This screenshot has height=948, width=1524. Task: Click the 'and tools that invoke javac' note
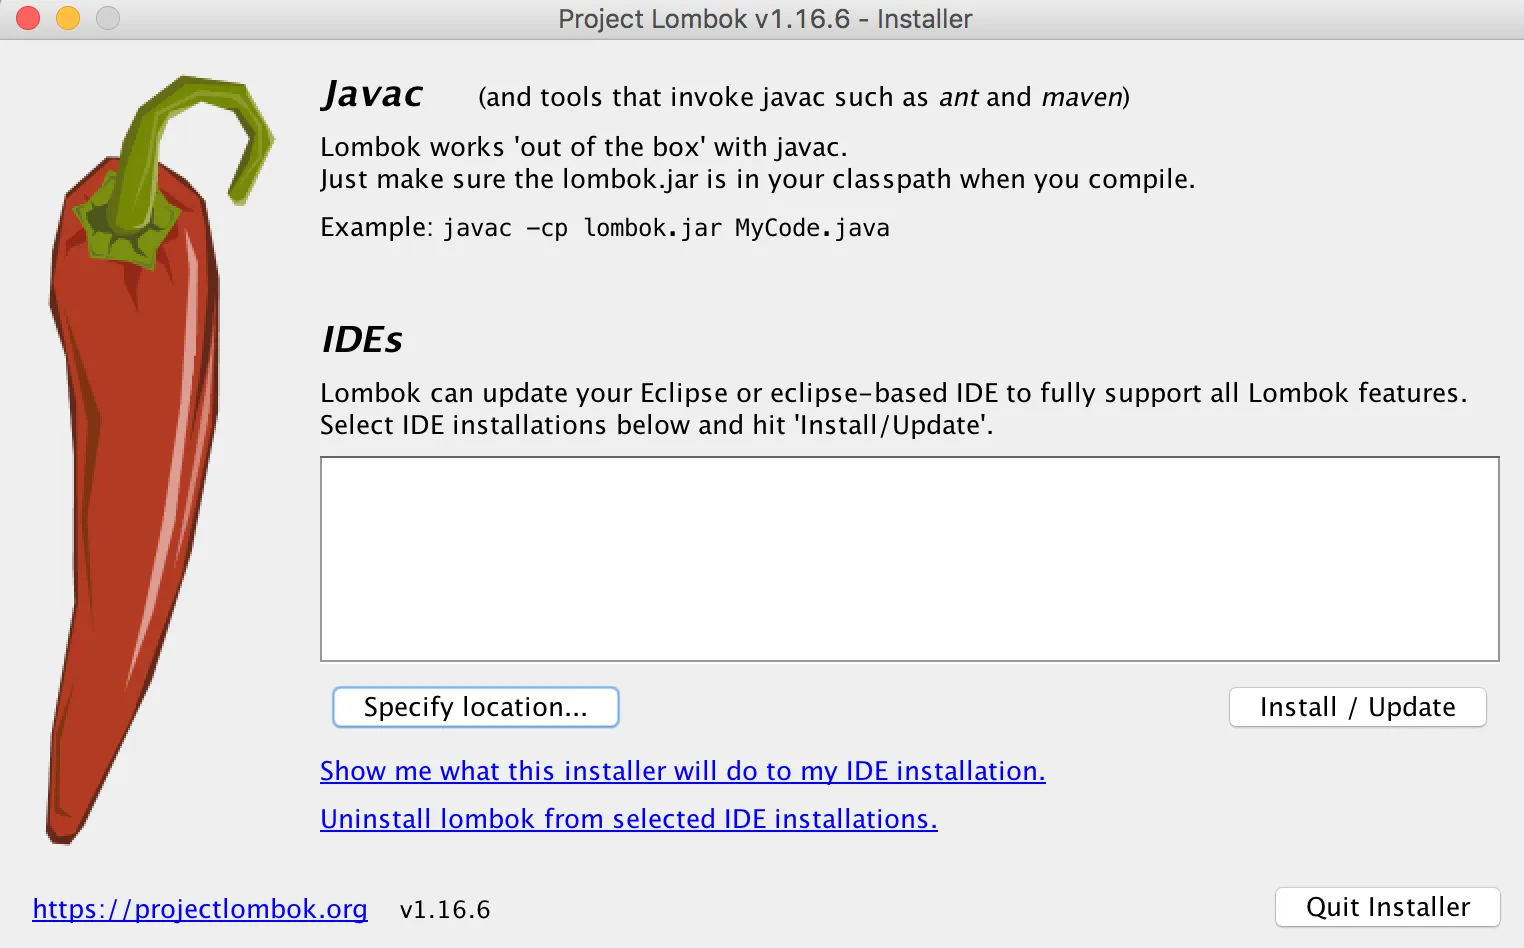click(x=803, y=97)
